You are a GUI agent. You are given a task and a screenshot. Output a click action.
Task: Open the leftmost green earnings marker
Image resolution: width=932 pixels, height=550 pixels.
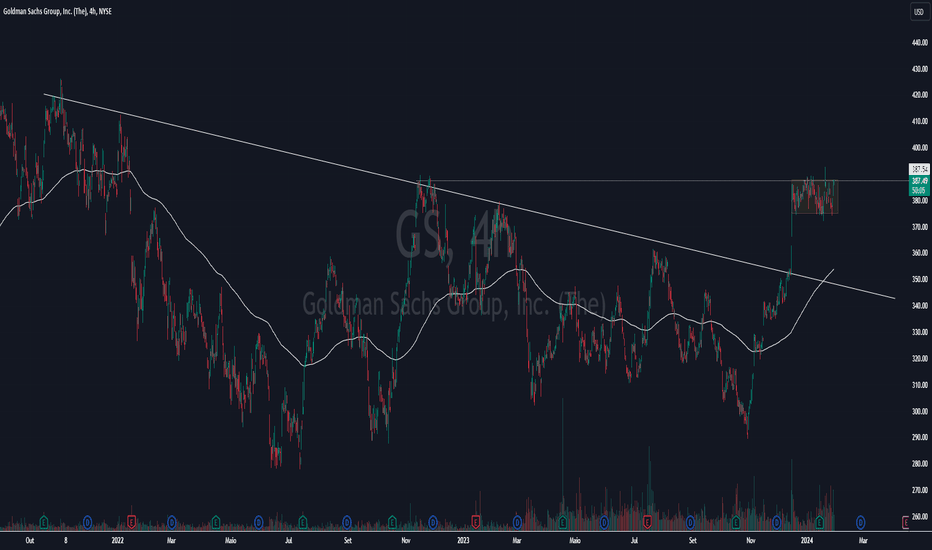(x=45, y=521)
